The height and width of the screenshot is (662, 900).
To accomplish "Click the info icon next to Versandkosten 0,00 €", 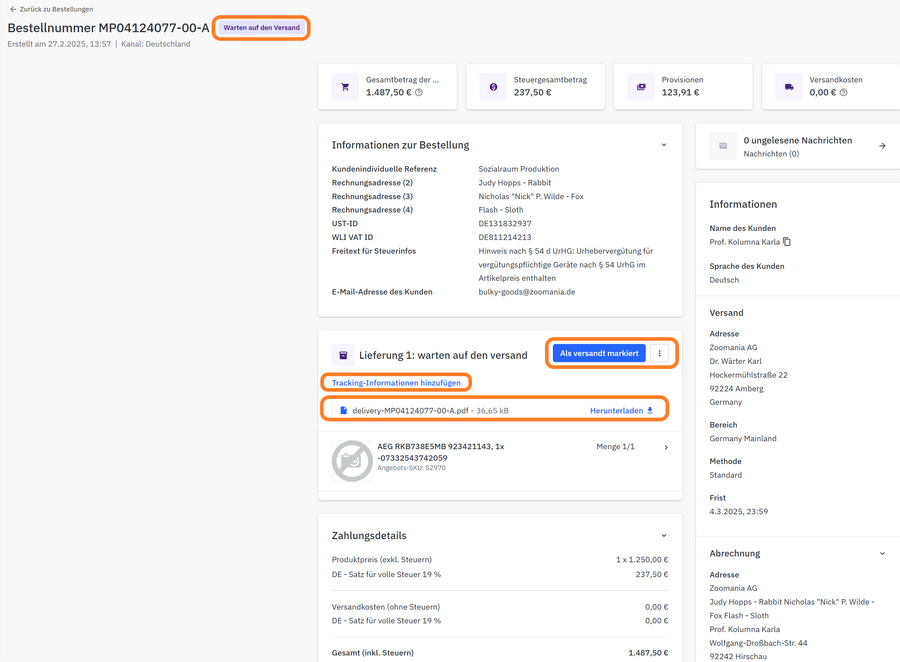I will click(x=843, y=93).
